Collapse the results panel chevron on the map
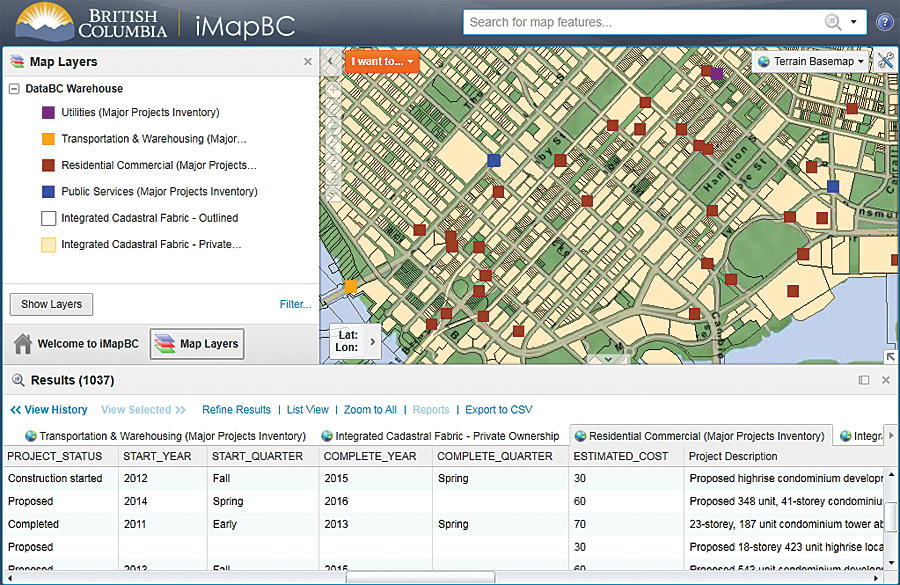Viewport: 900px width, 585px height. point(607,359)
